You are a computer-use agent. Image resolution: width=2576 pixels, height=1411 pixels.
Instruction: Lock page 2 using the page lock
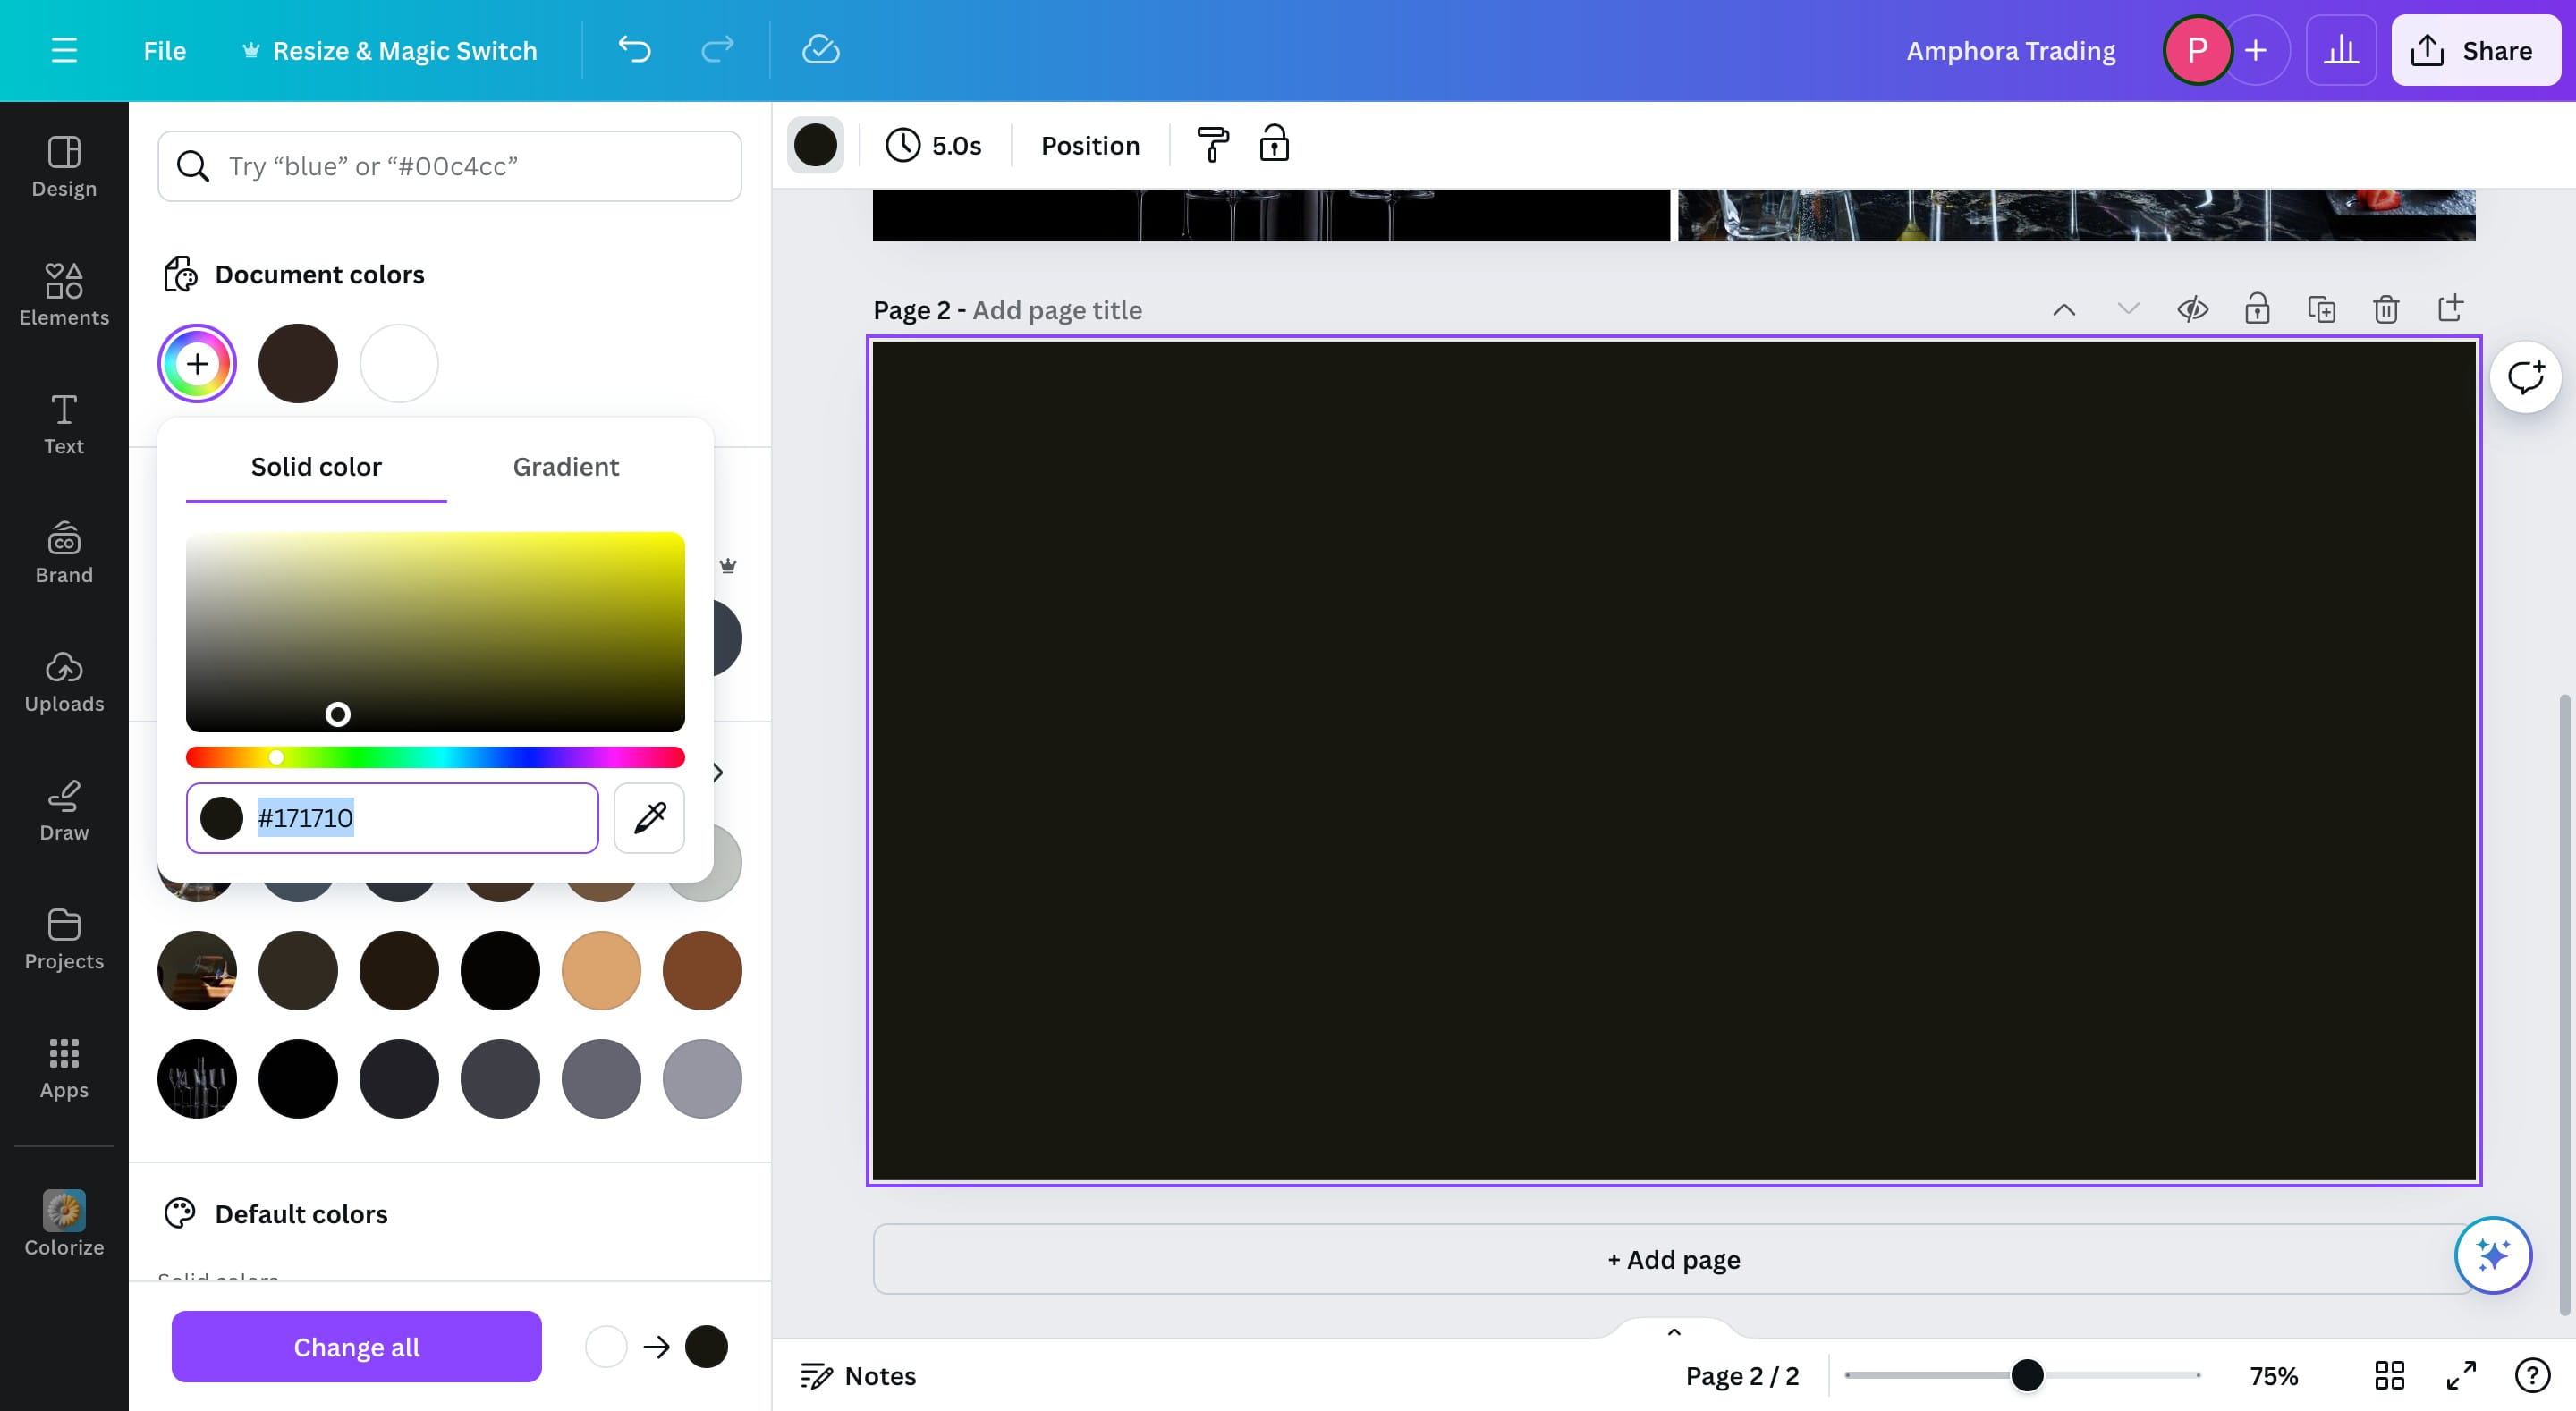click(x=2257, y=308)
